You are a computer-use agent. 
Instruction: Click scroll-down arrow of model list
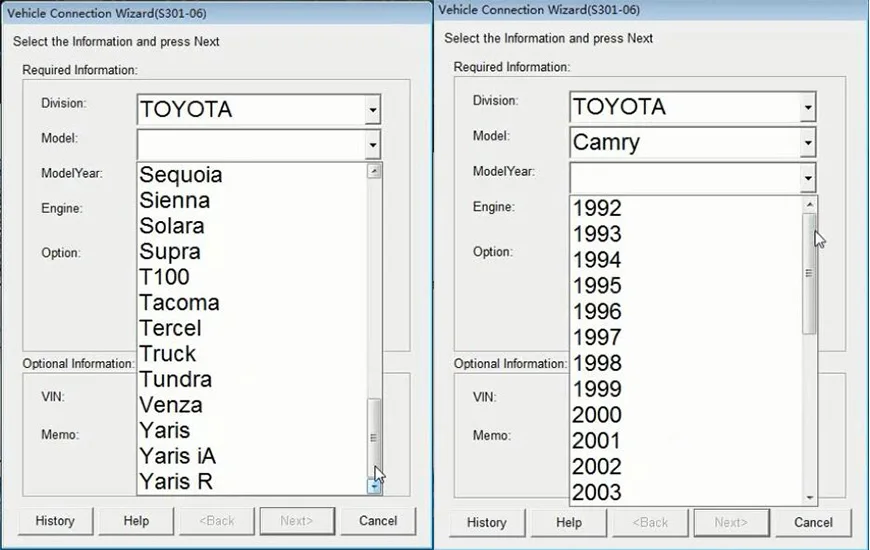point(374,487)
